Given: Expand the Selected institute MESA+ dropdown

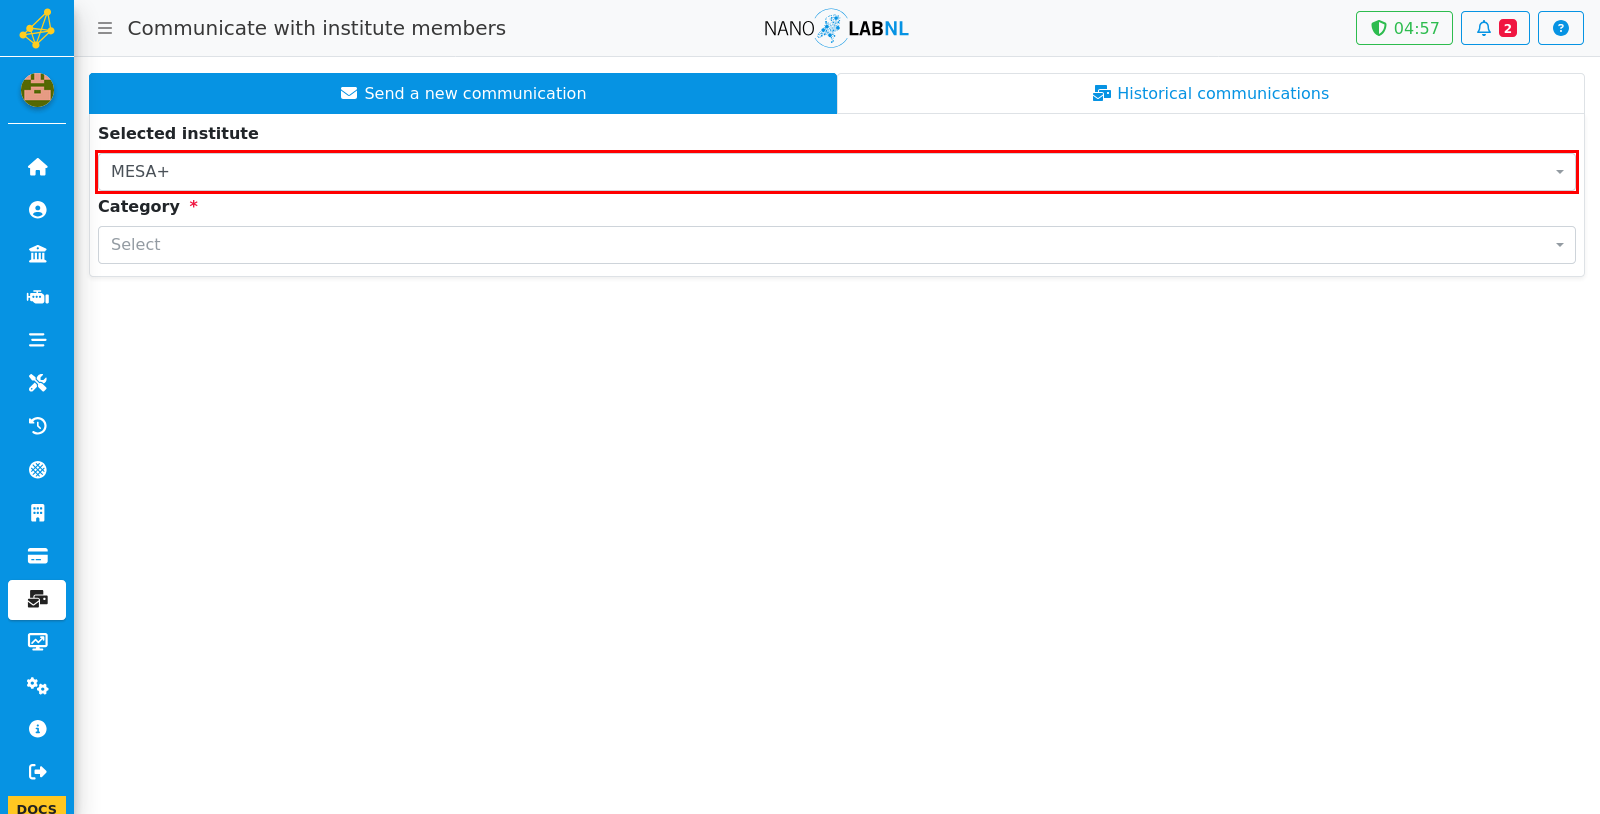Looking at the screenshot, I should (837, 172).
